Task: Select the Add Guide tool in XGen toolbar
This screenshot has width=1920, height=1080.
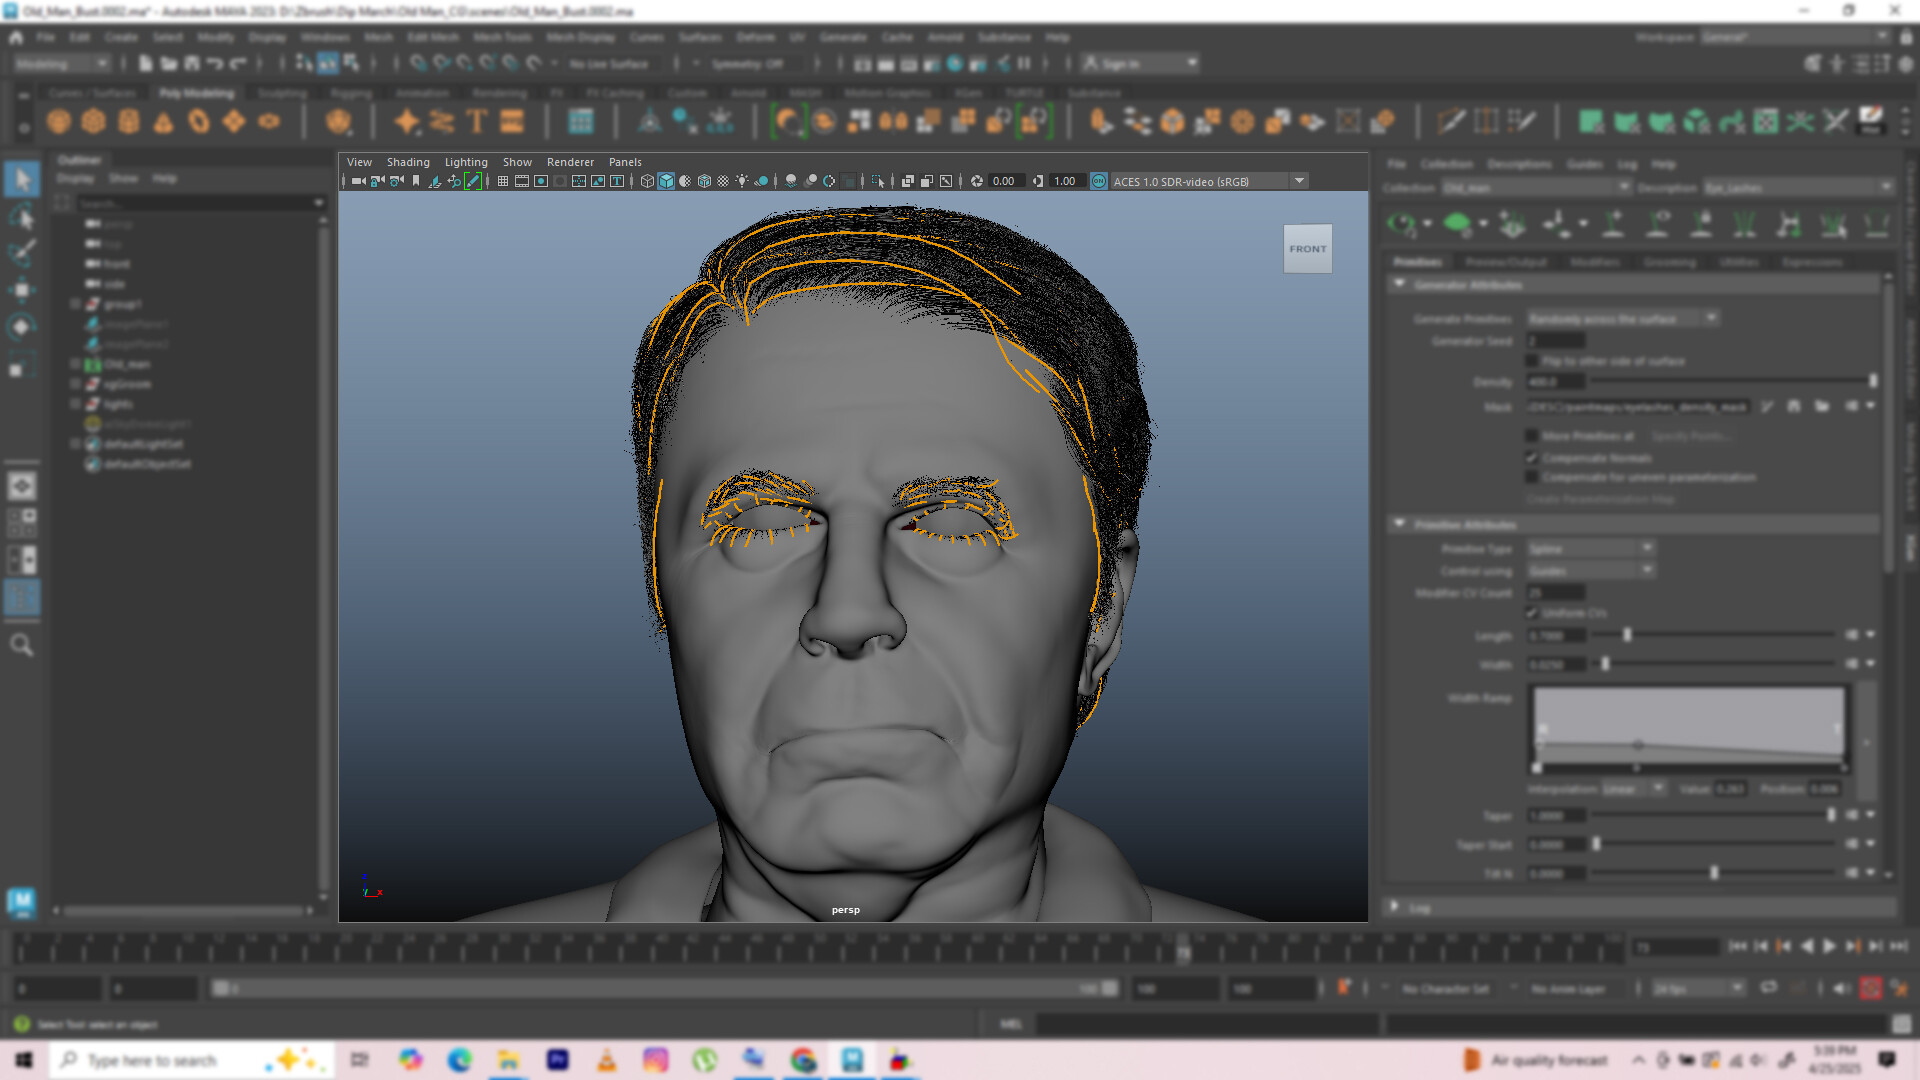Action: coord(1613,224)
